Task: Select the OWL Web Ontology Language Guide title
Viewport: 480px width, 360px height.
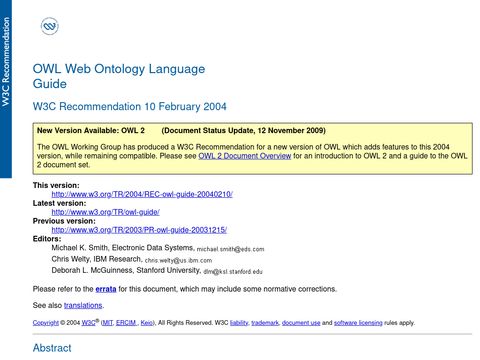Action: [x=119, y=76]
